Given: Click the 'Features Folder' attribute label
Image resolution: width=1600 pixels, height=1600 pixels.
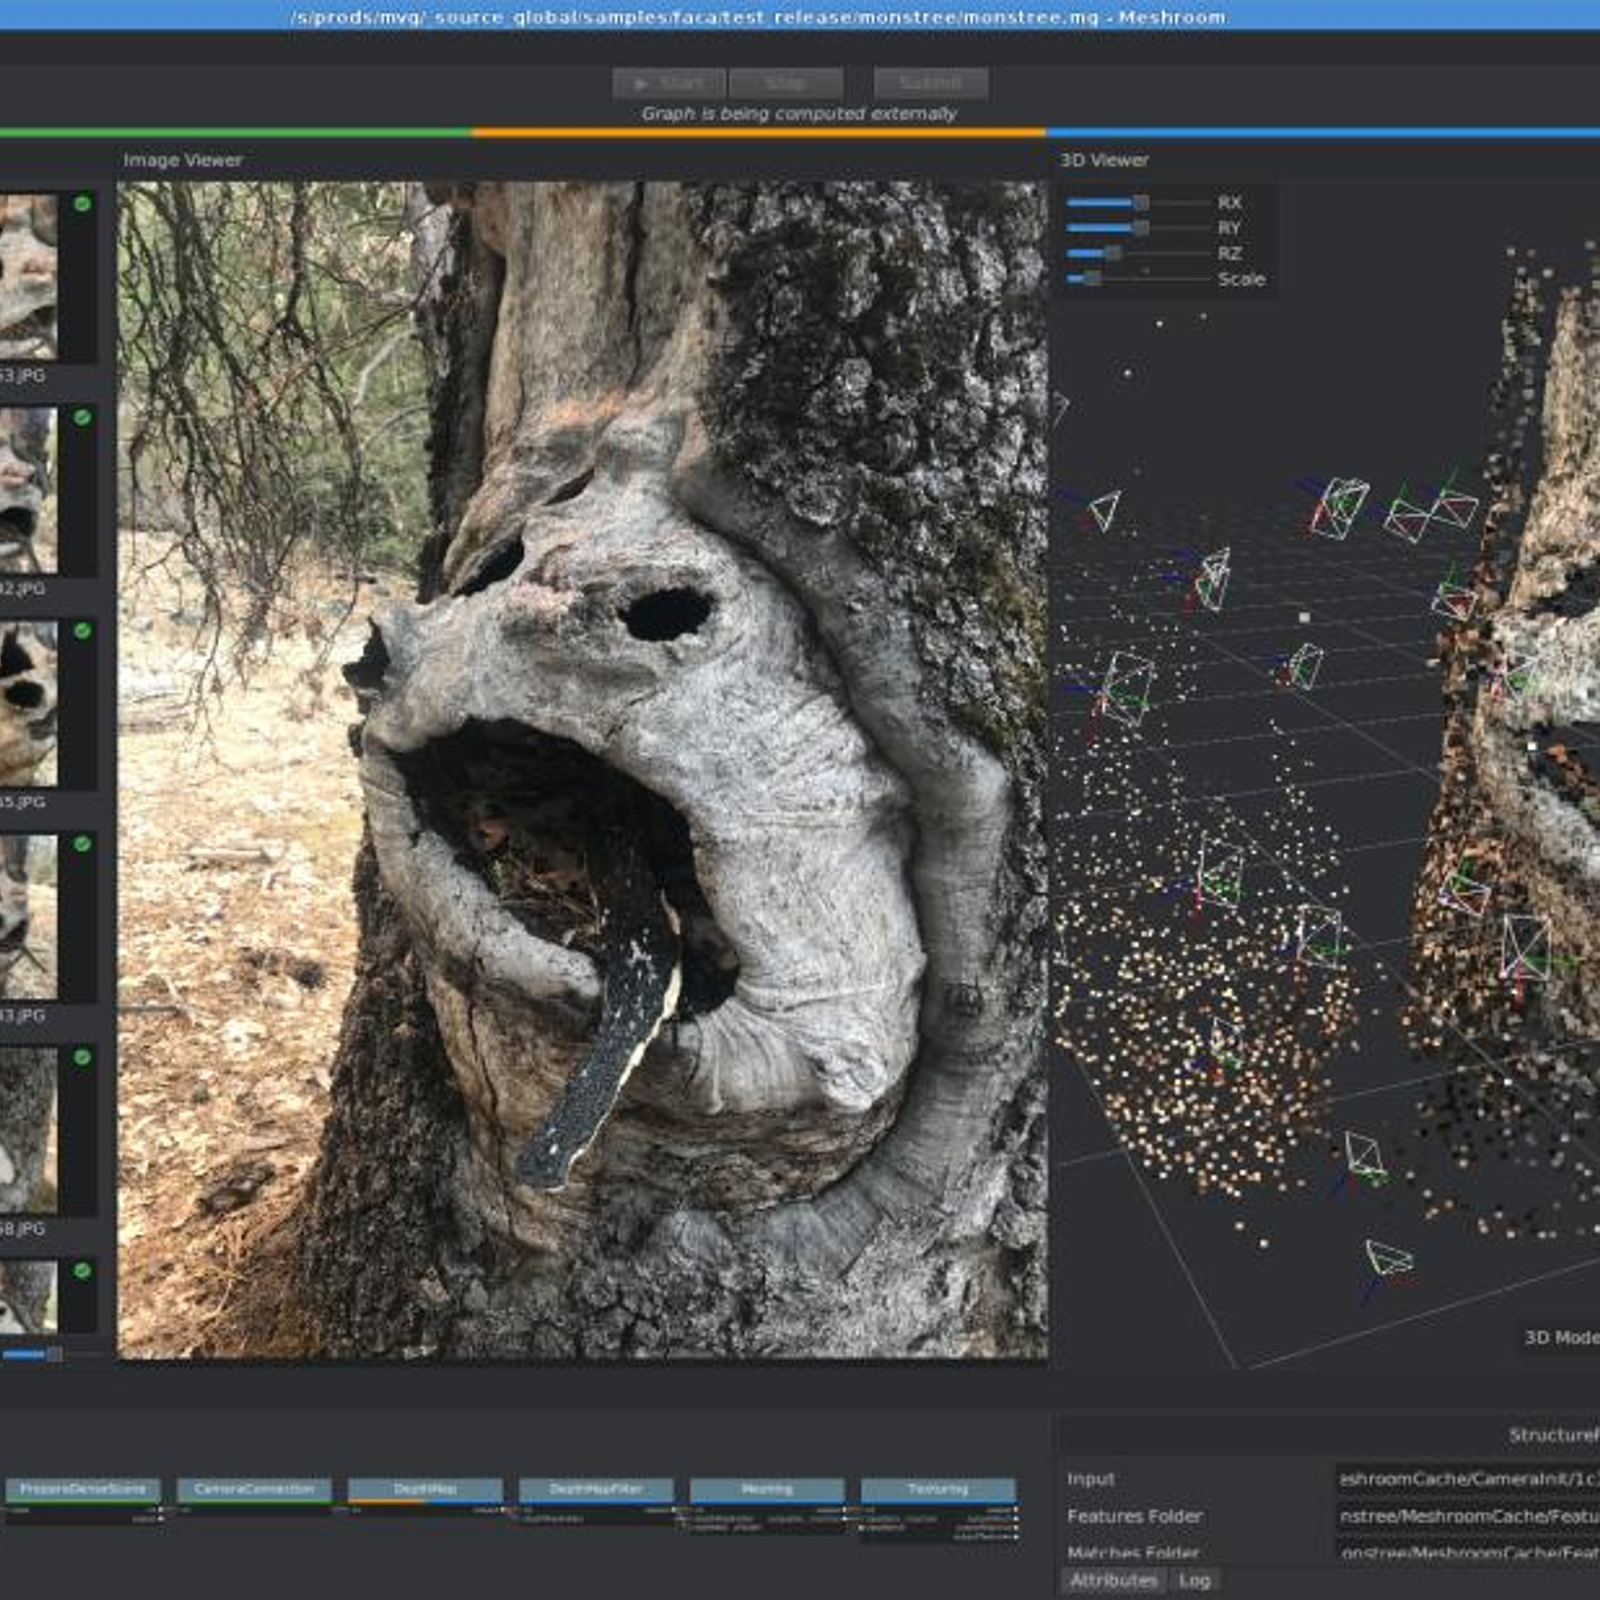Looking at the screenshot, I should click(x=1134, y=1516).
